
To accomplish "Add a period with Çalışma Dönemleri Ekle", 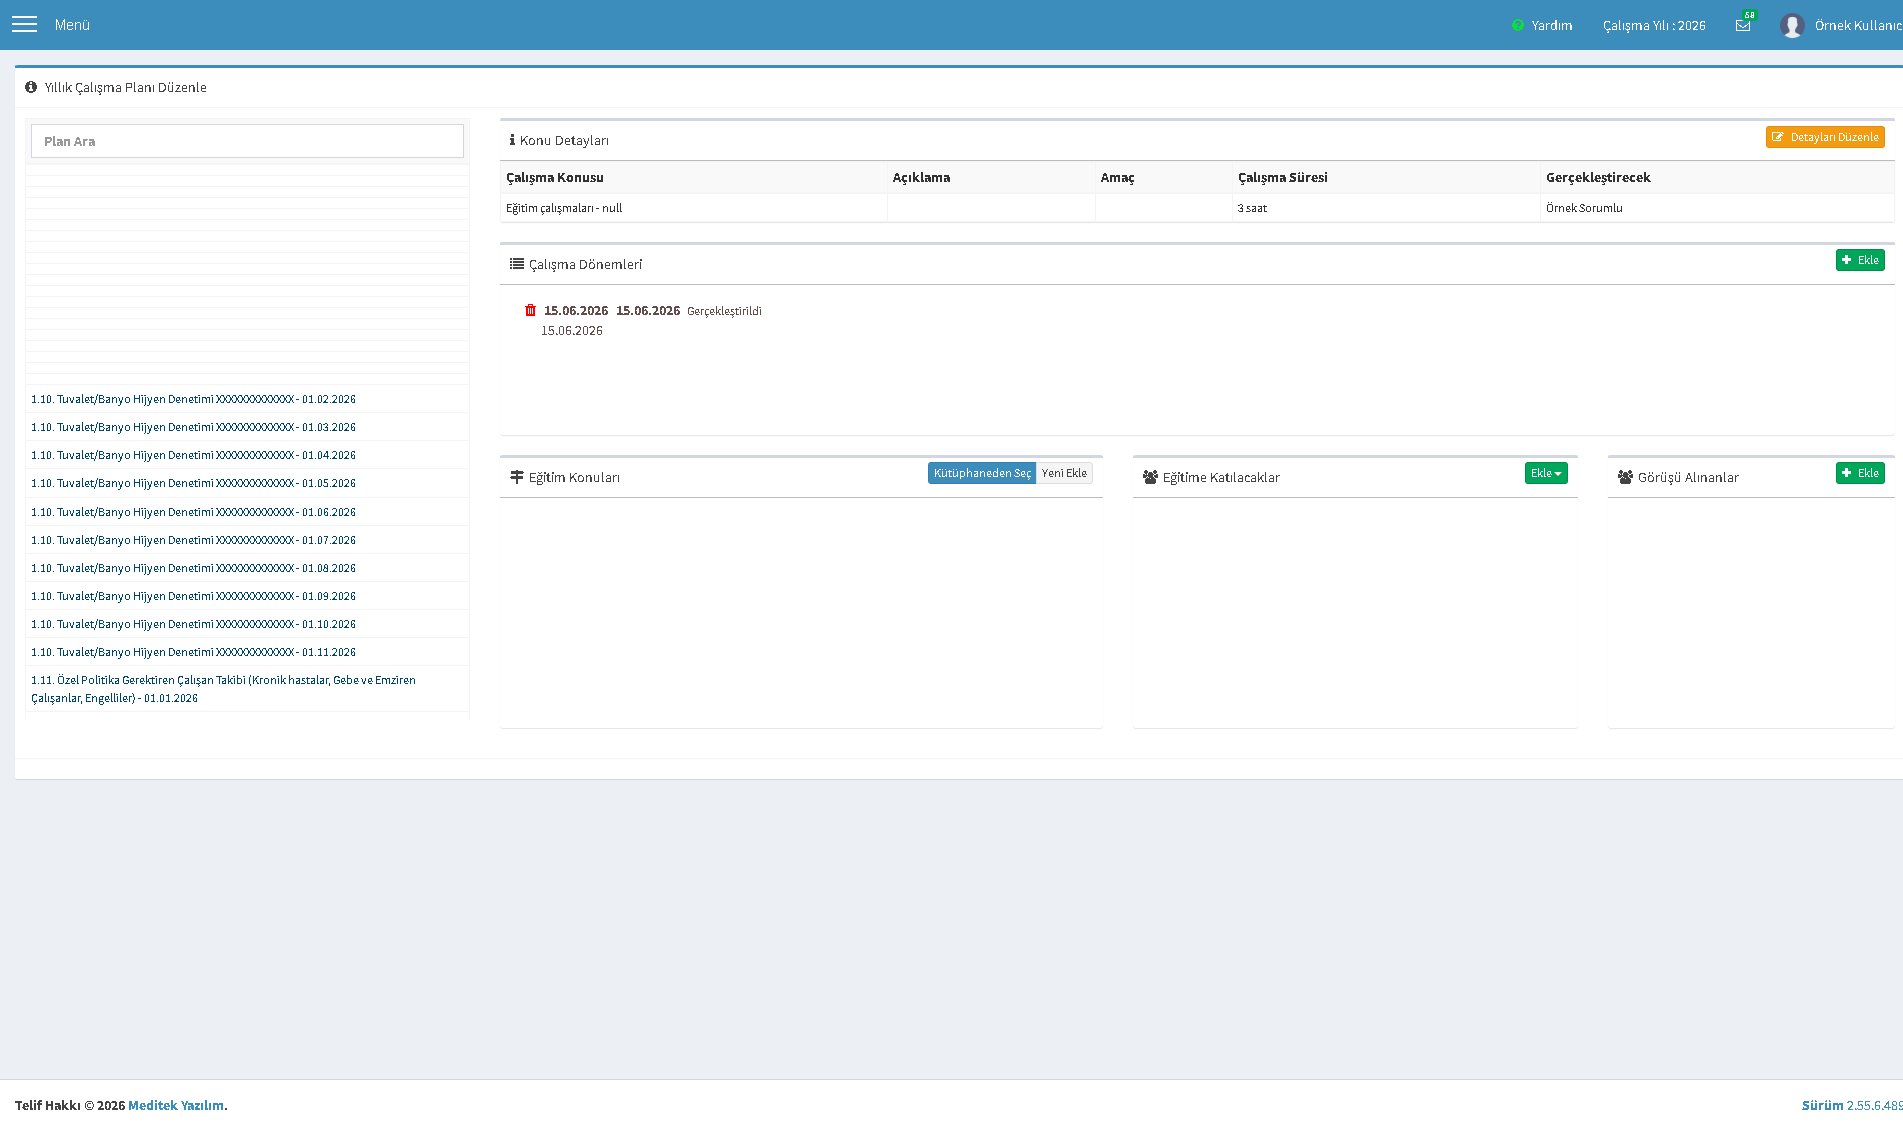I will point(1860,260).
